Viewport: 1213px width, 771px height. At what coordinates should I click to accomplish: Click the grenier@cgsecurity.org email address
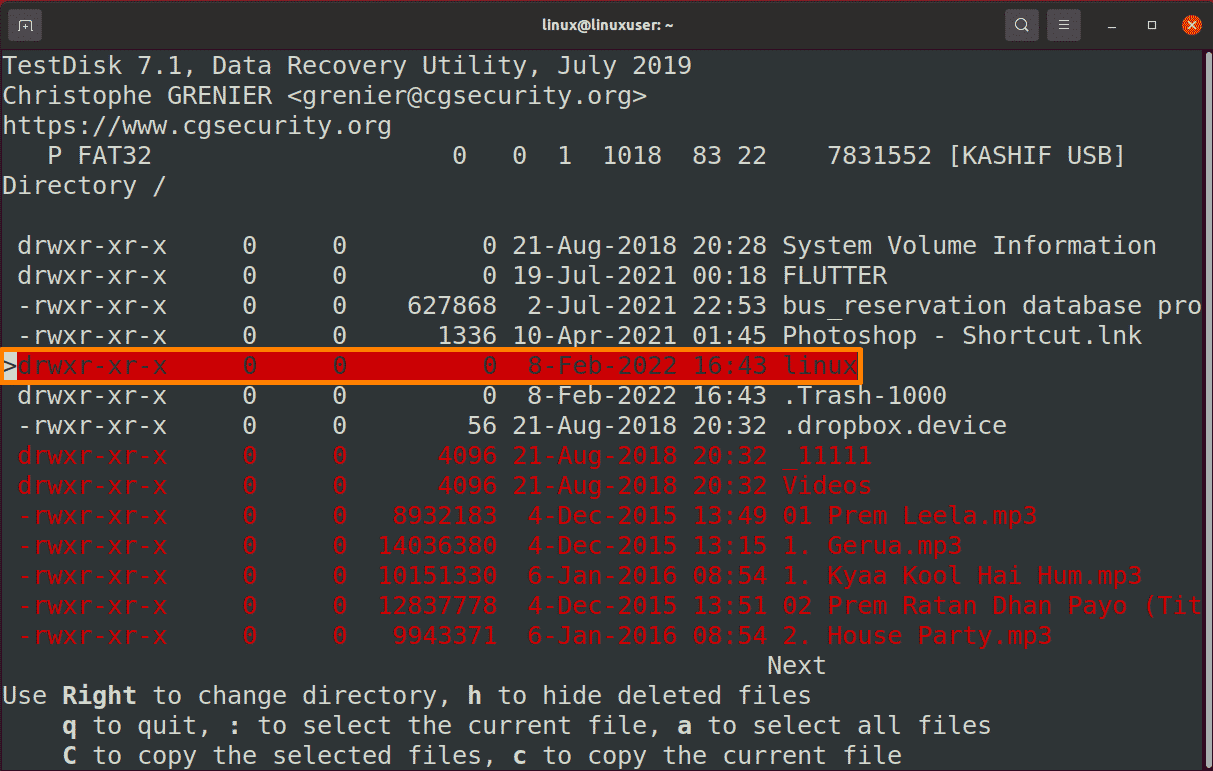pyautogui.click(x=467, y=96)
